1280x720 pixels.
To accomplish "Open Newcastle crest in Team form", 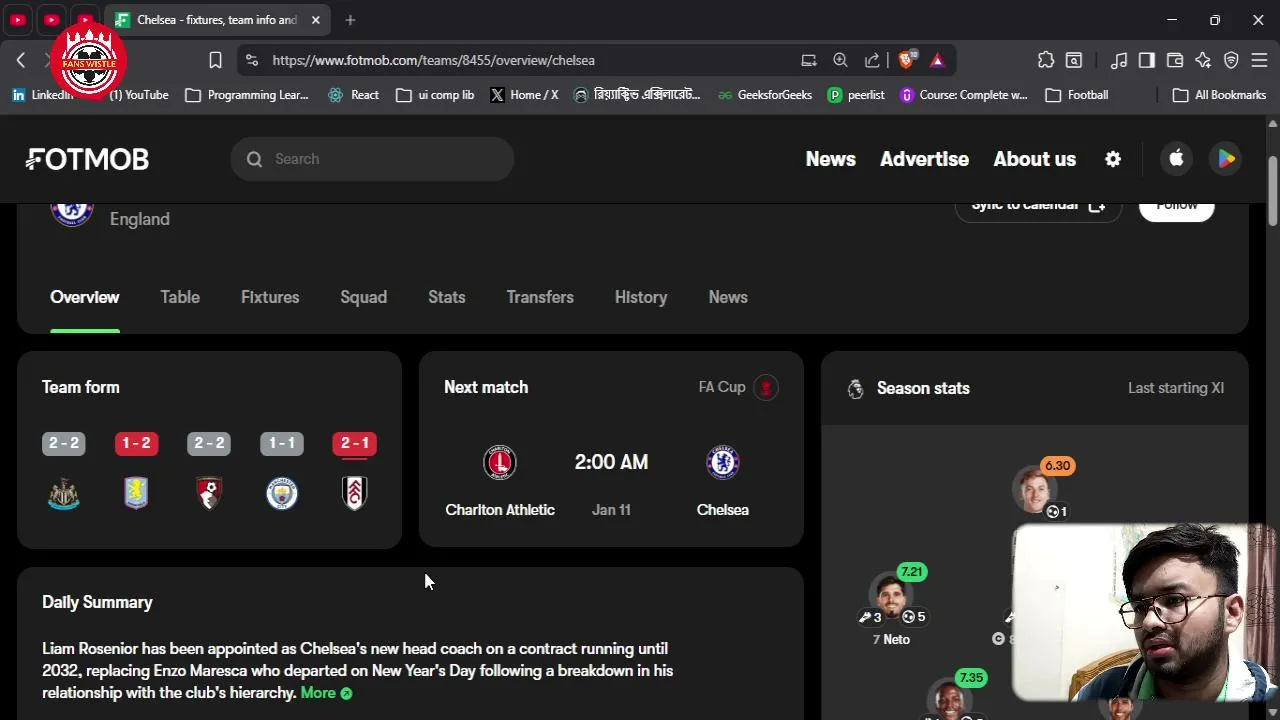I will (64, 493).
